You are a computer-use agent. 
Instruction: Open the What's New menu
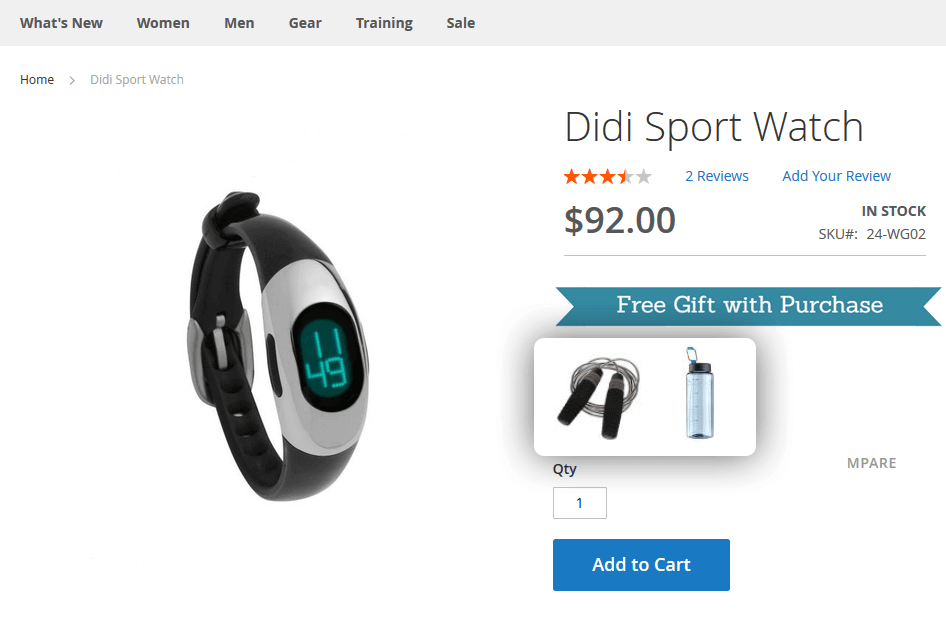pyautogui.click(x=61, y=23)
